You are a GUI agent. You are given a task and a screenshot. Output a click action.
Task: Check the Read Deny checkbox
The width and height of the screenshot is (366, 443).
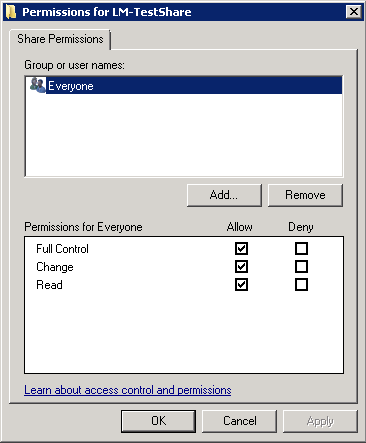pyautogui.click(x=301, y=285)
